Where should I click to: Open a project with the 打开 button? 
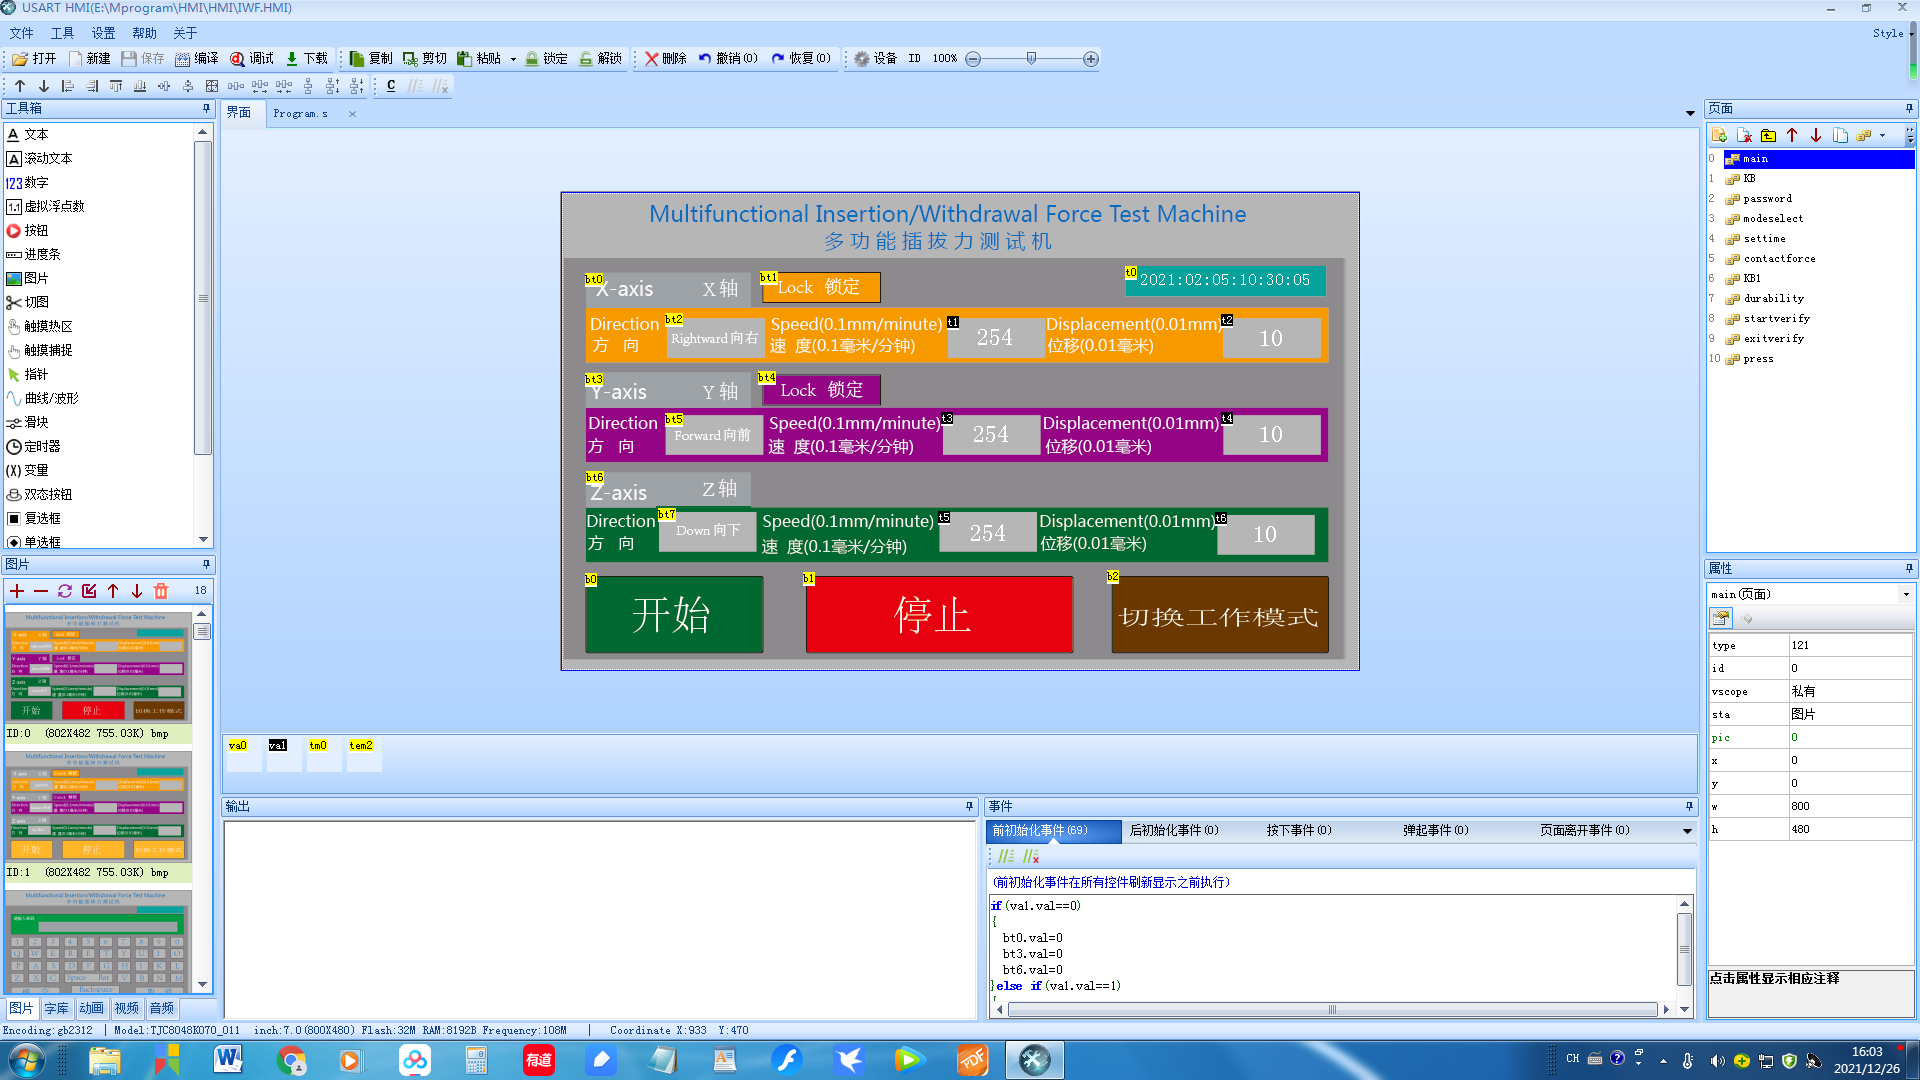click(x=34, y=59)
